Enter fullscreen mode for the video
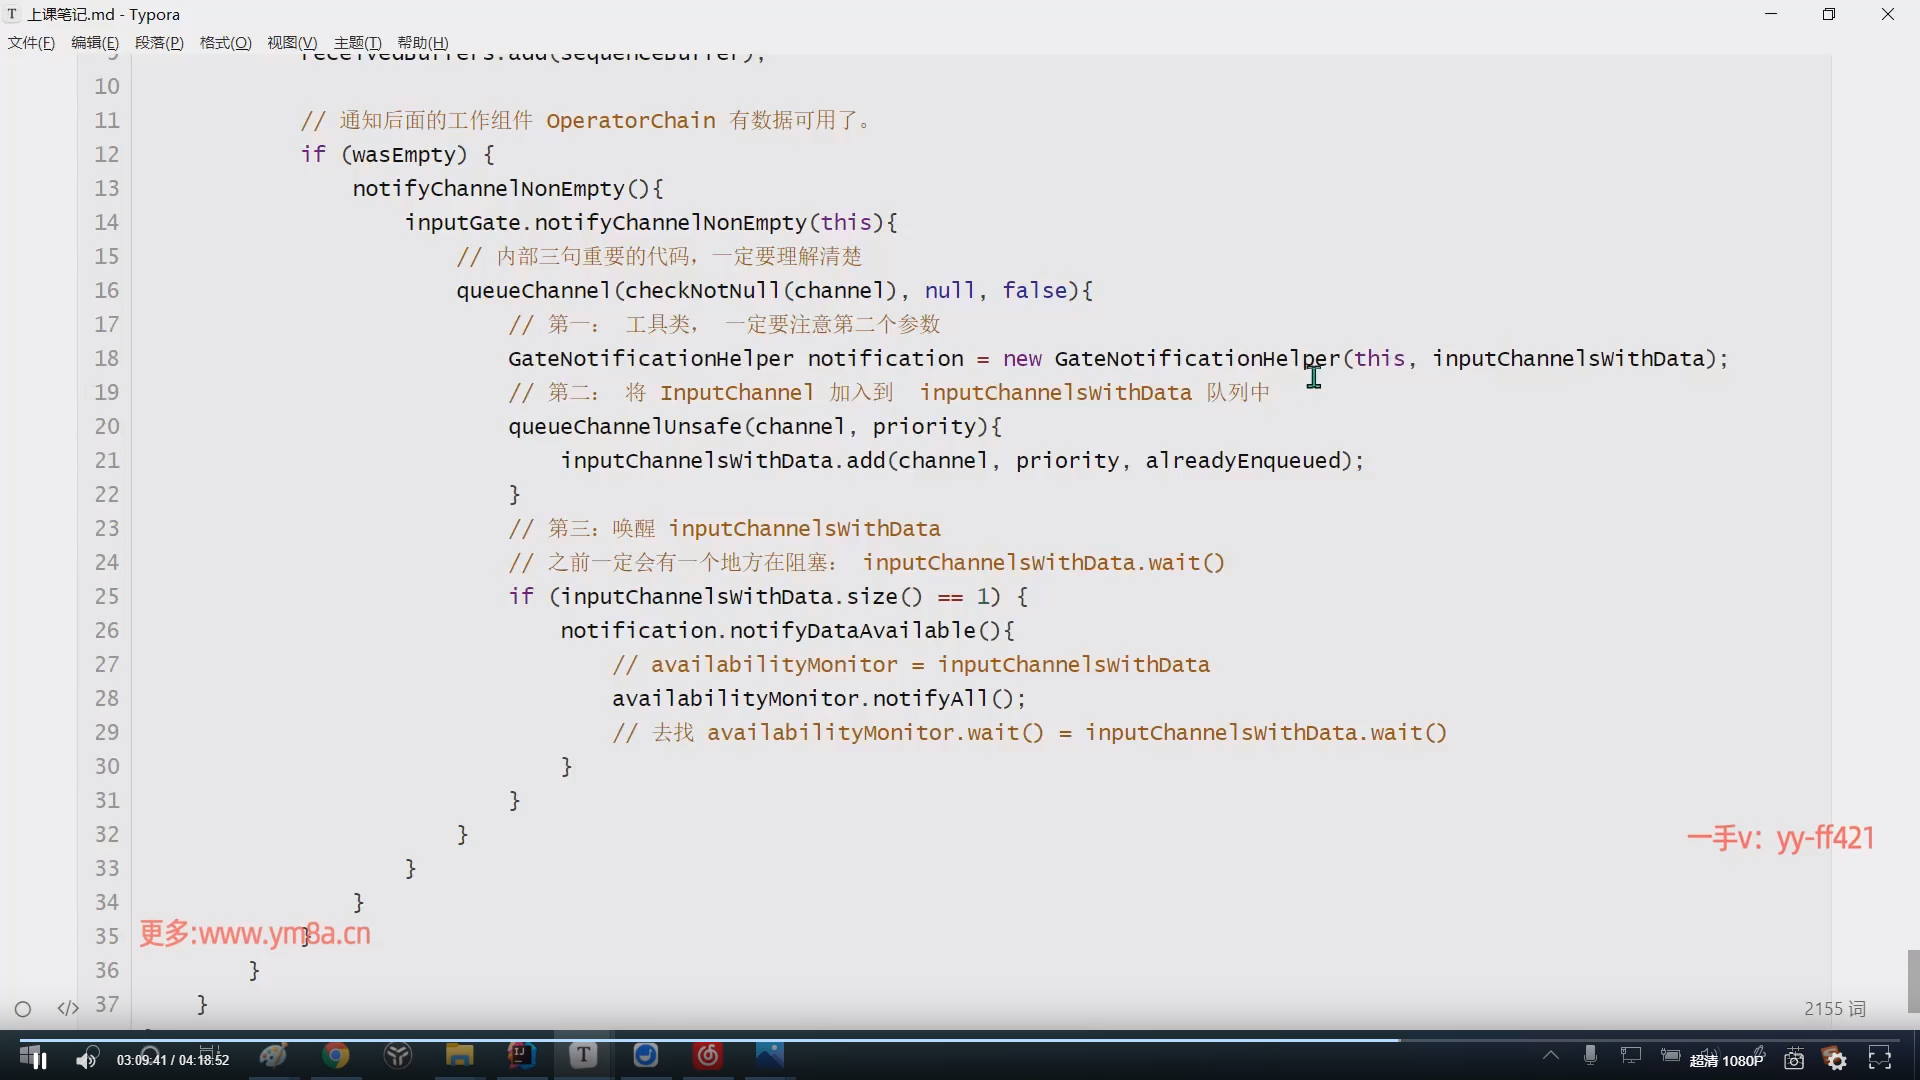 point(1880,1058)
